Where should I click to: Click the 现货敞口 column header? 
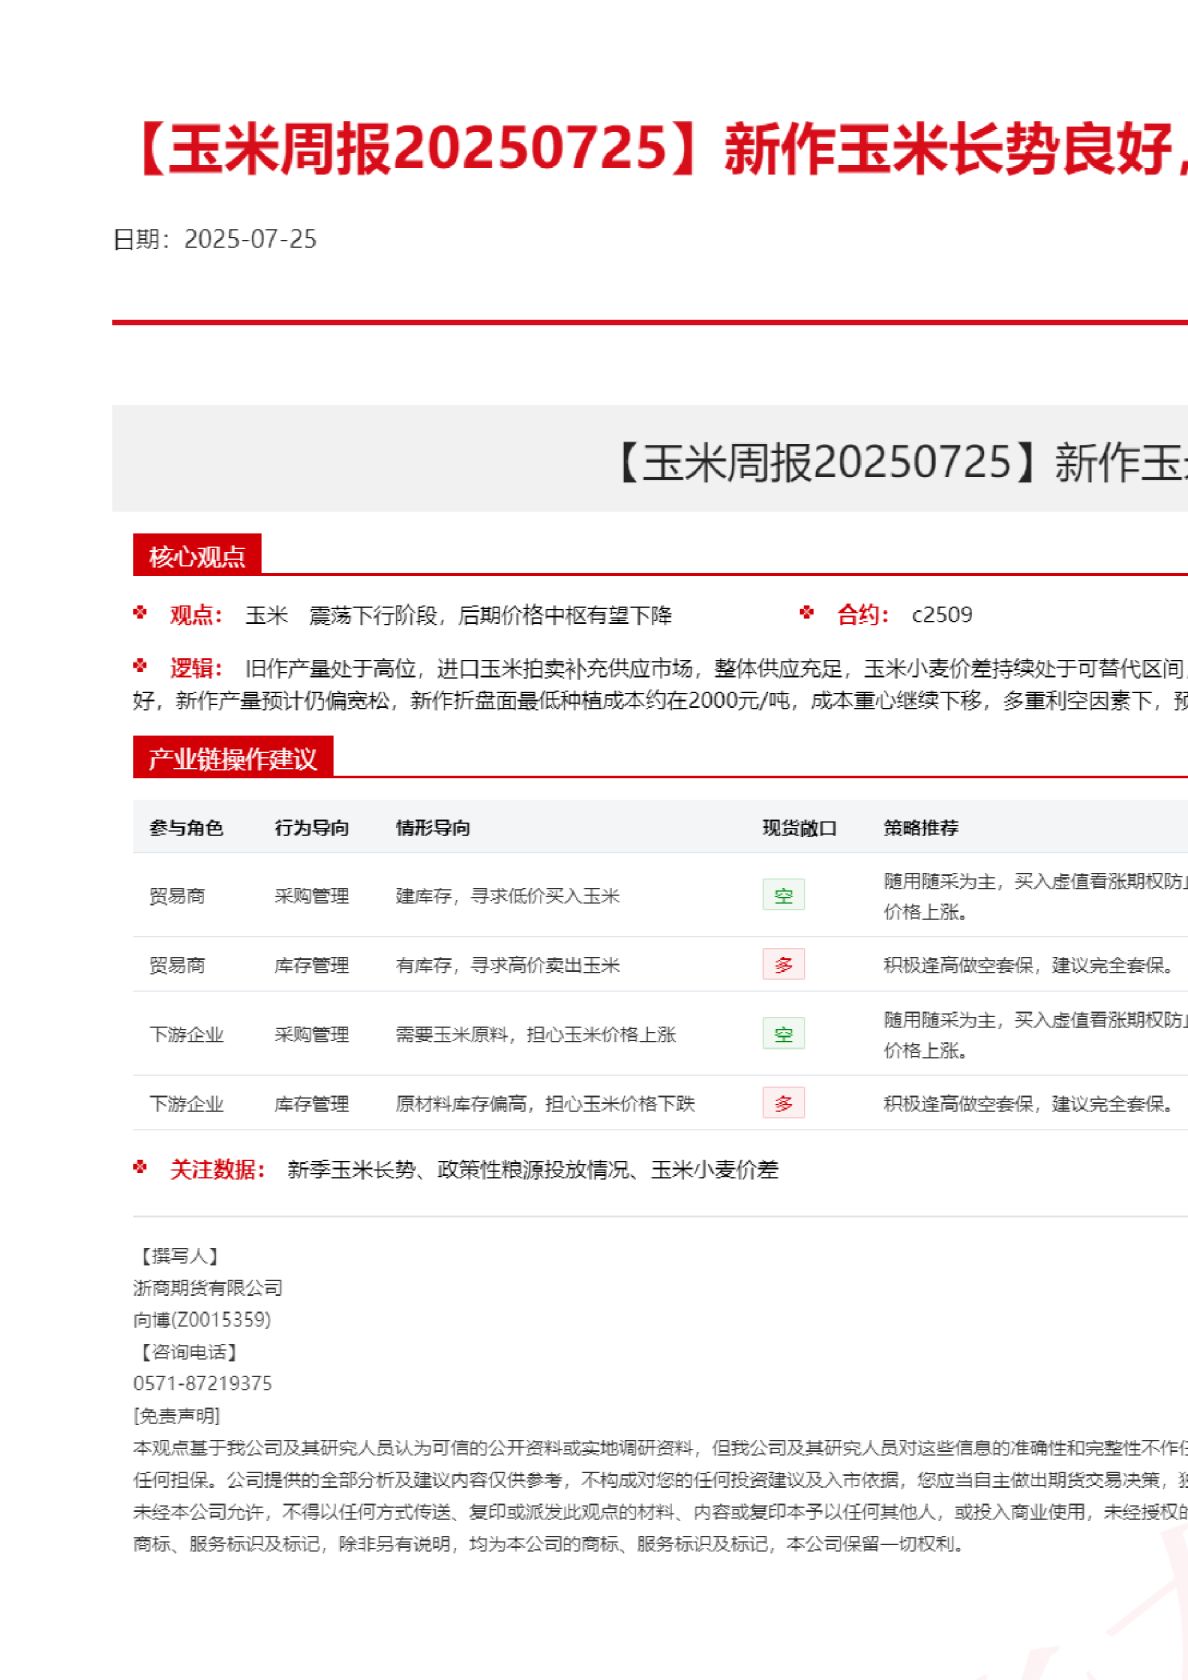pyautogui.click(x=799, y=827)
